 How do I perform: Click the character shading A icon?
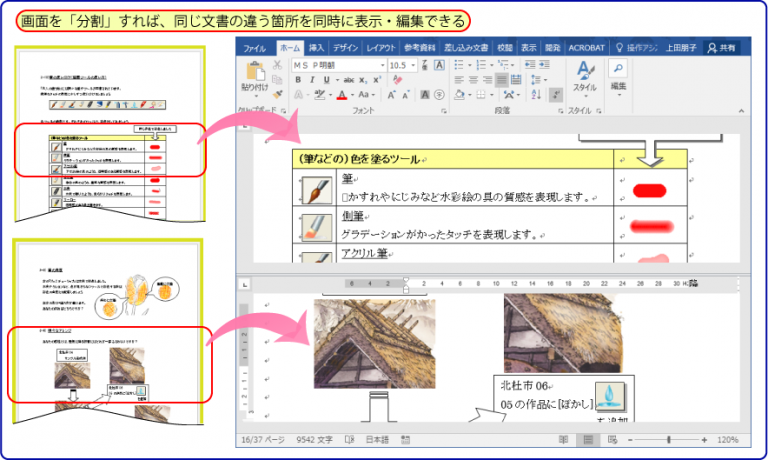click(425, 95)
